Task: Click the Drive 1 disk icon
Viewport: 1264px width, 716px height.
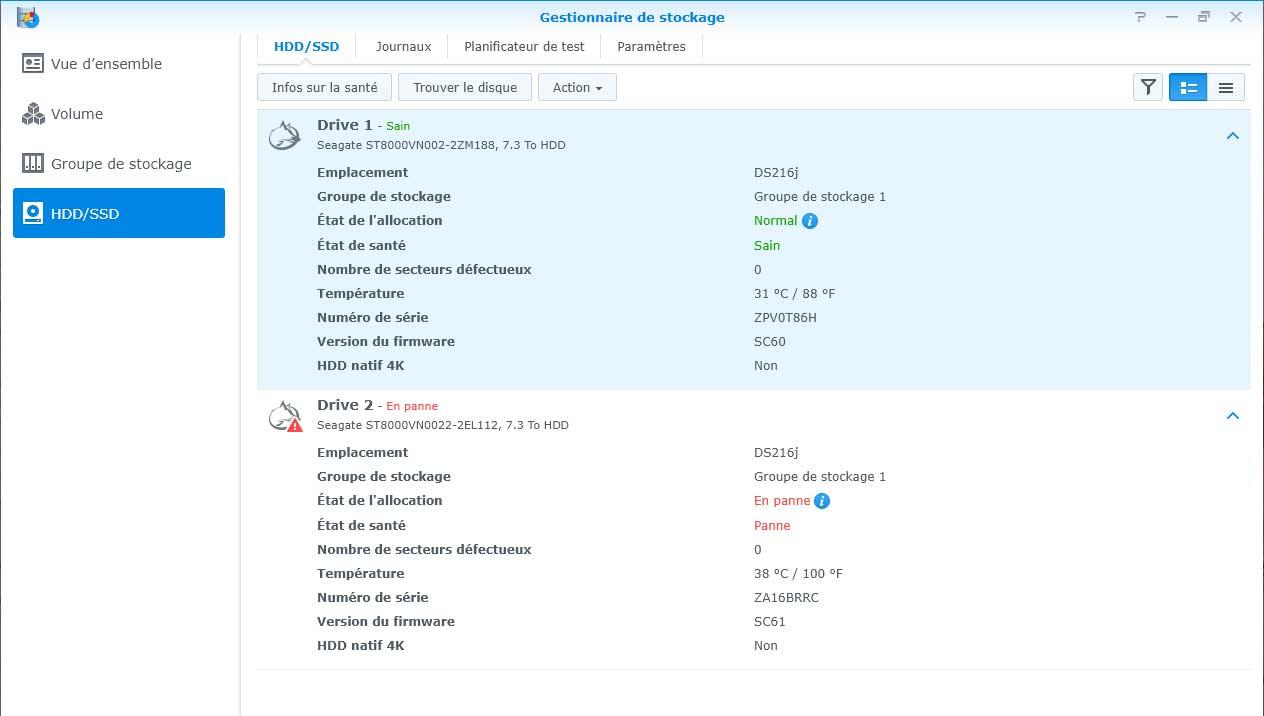Action: [x=285, y=136]
